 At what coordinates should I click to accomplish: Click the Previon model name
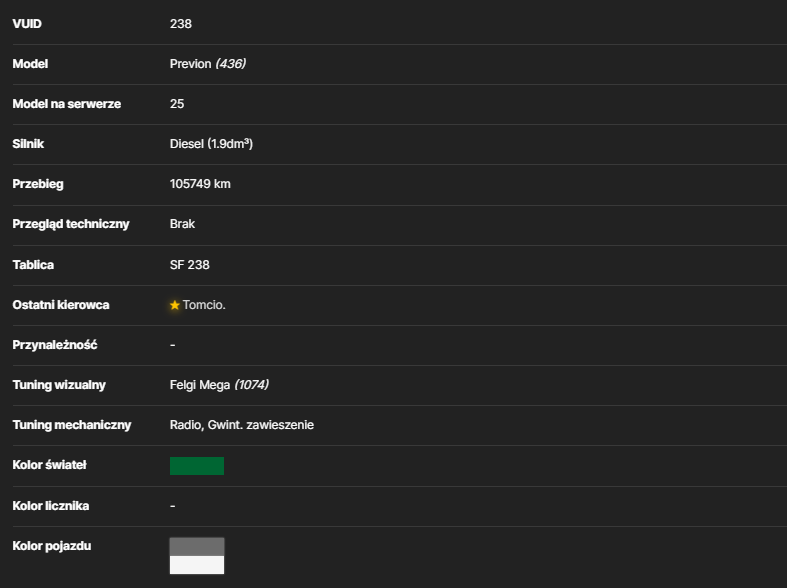pyautogui.click(x=190, y=64)
